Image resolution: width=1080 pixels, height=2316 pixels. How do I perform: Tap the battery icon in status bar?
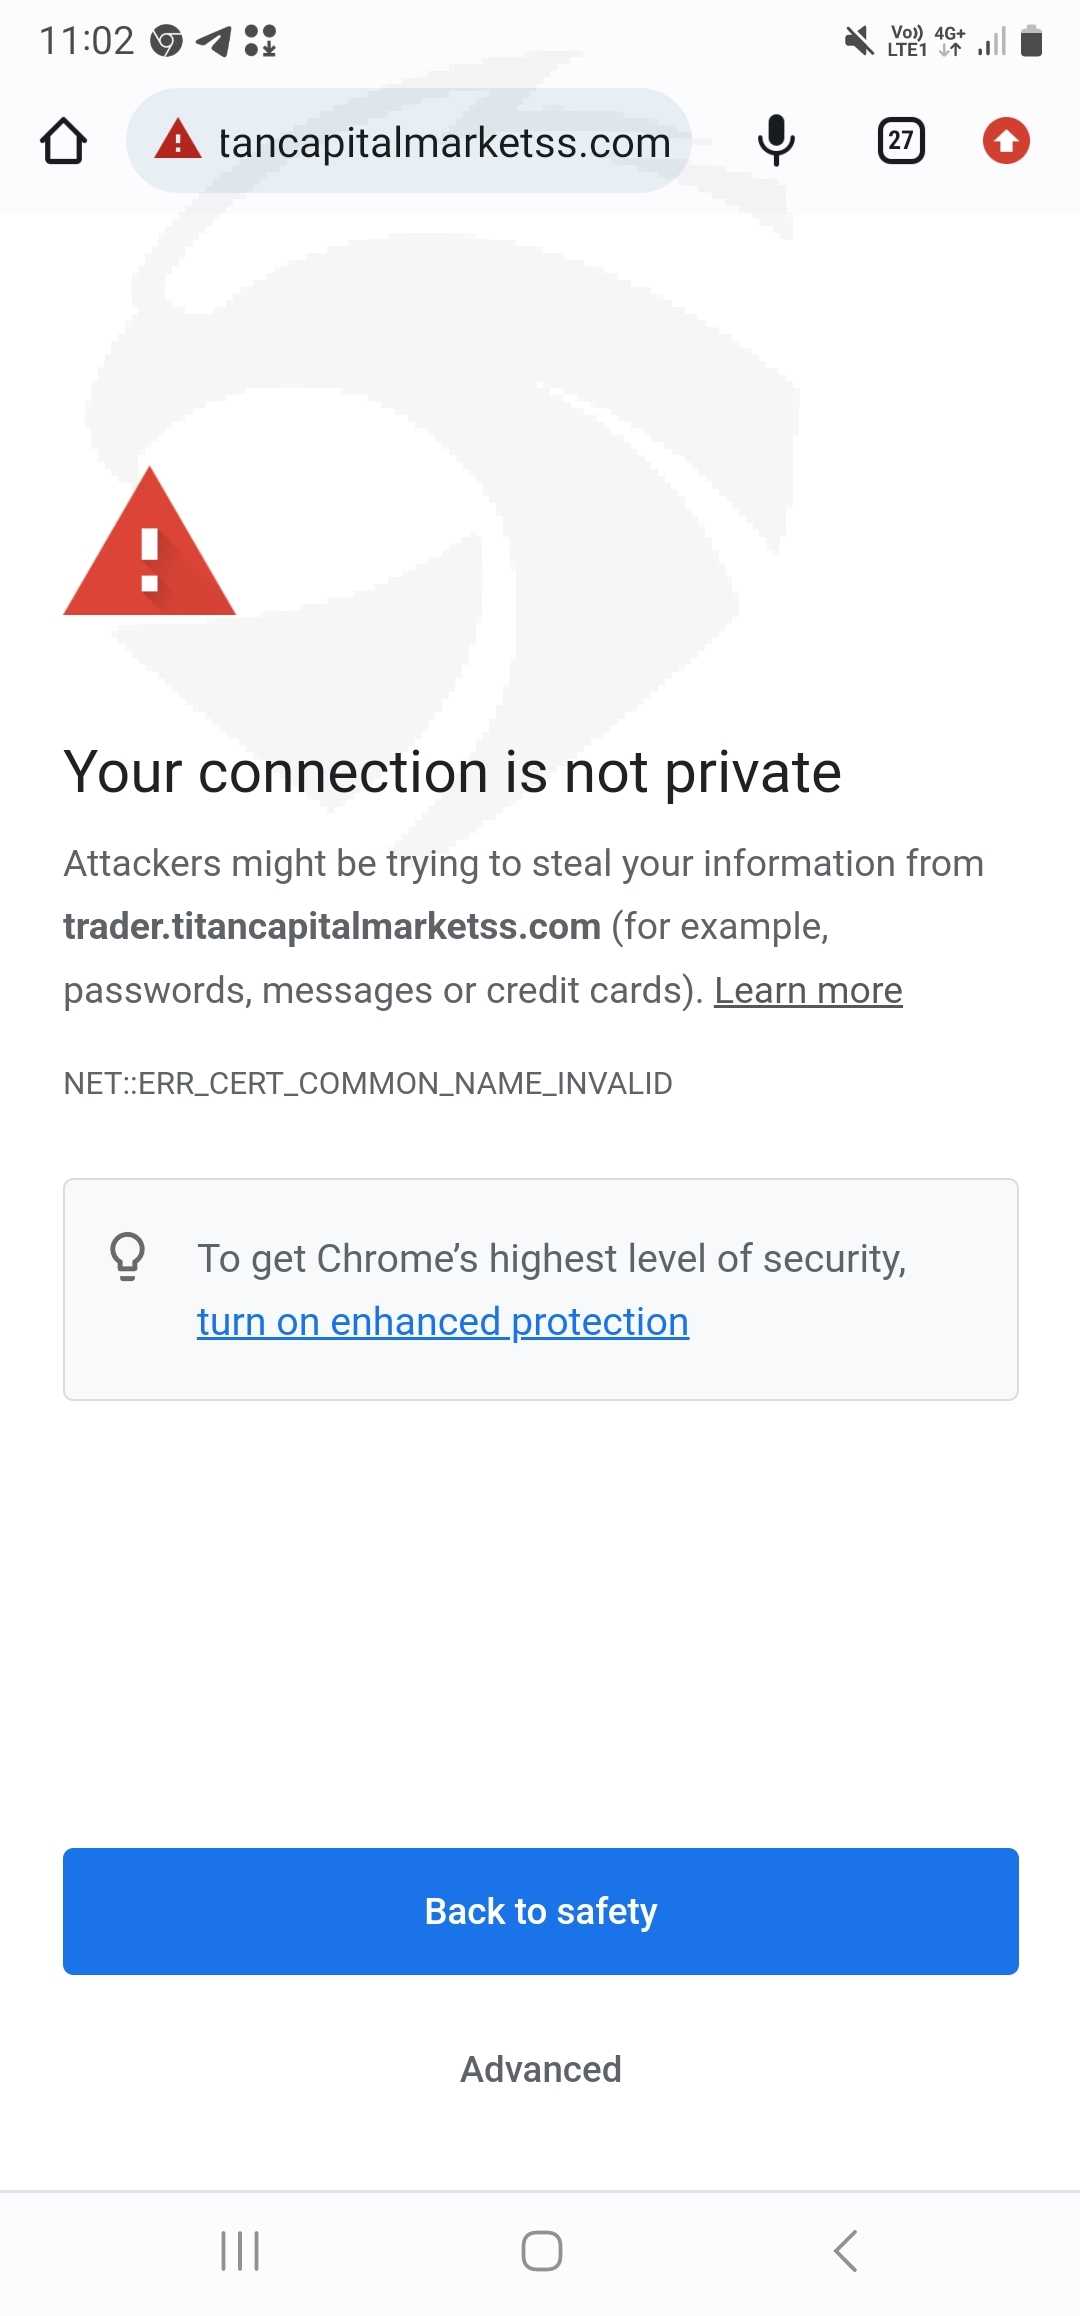click(x=1031, y=41)
